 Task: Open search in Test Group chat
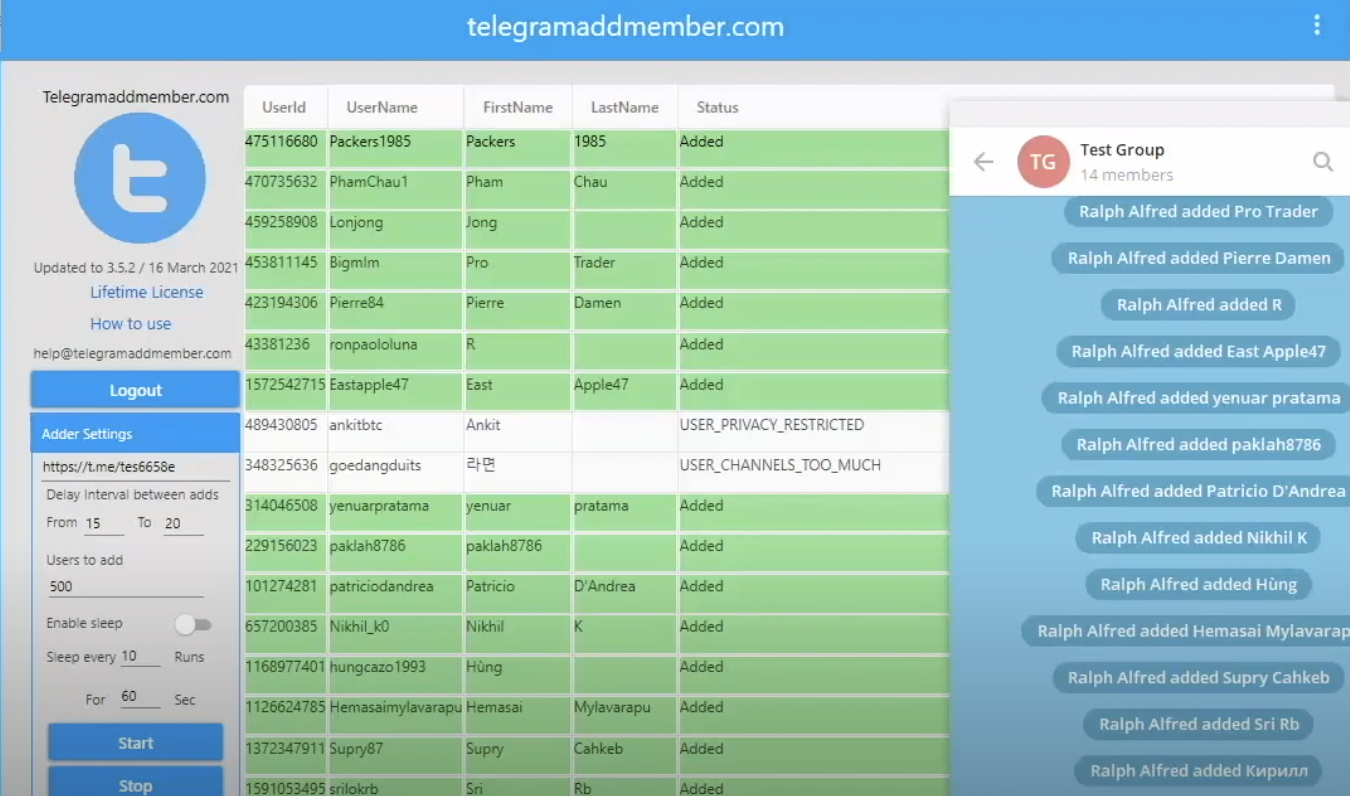1322,161
